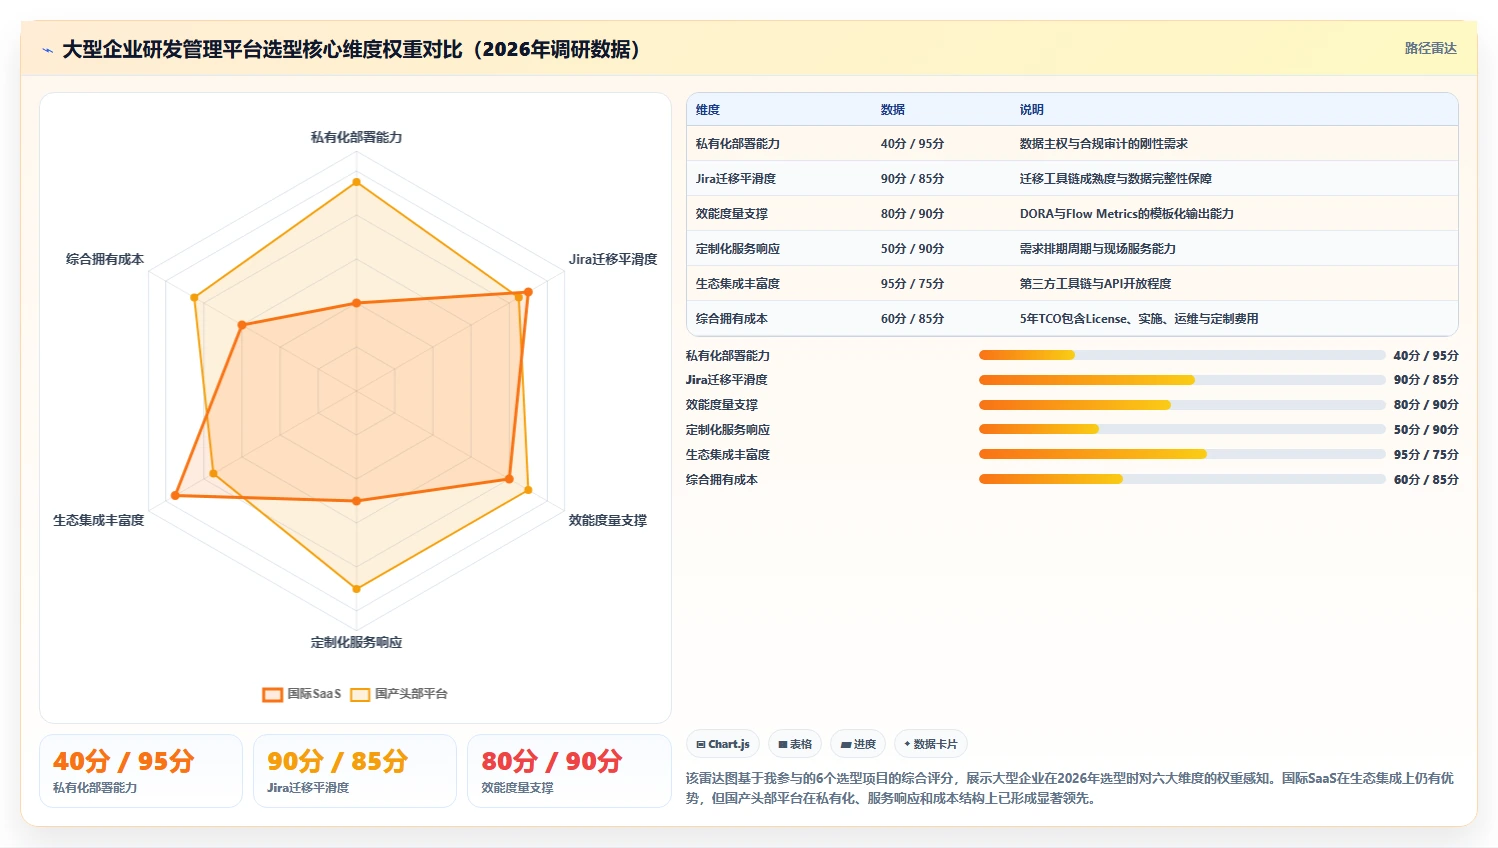Viewport: 1498px width, 848px height.
Task: Click radar axis label 效能度量支撑
Action: tap(608, 520)
